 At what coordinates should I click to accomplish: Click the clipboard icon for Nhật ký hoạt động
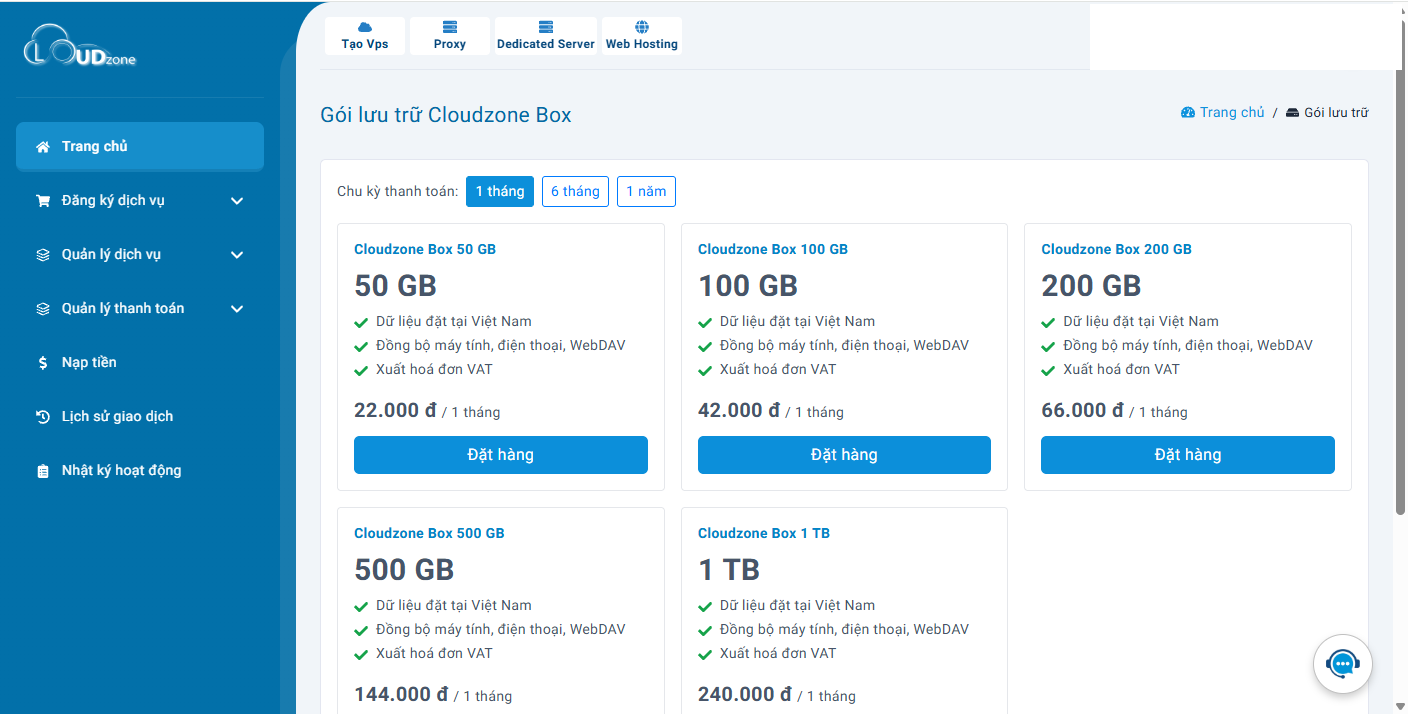coord(43,471)
